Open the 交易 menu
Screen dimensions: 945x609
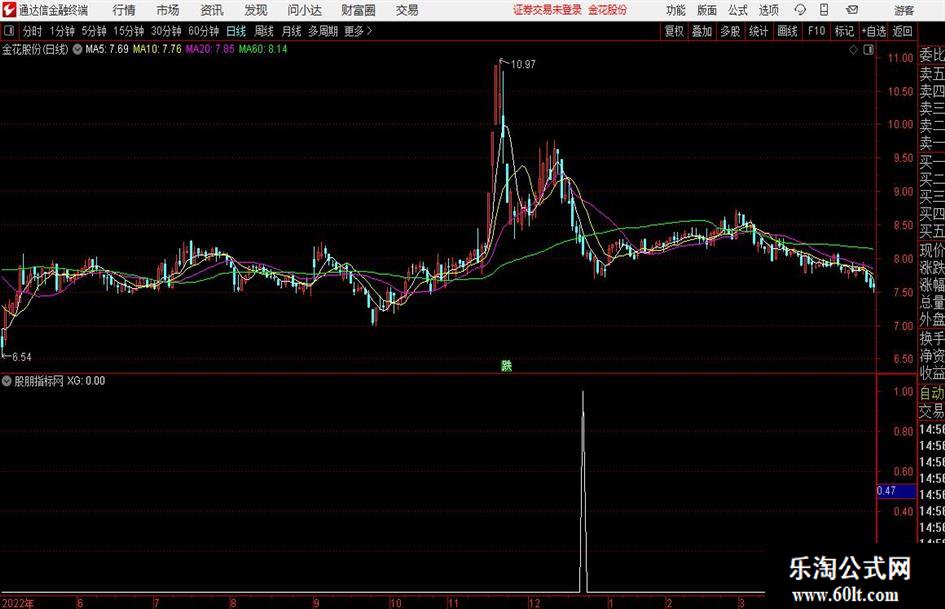pos(407,10)
